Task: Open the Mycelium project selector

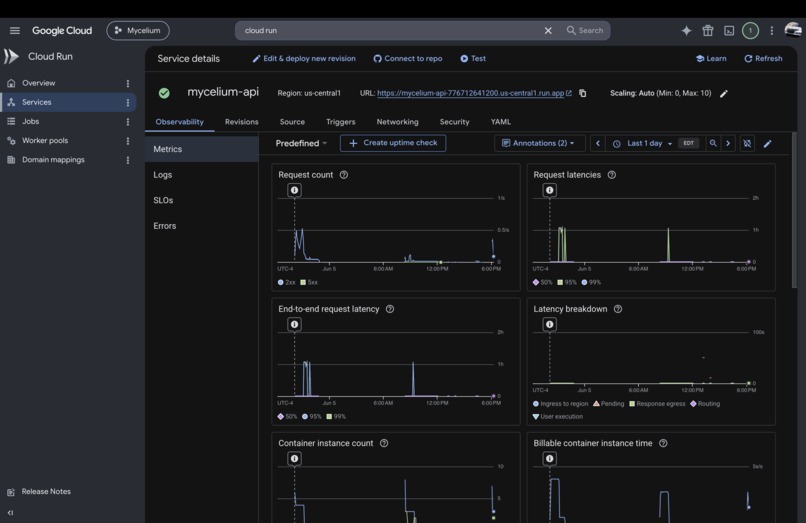Action: (138, 31)
